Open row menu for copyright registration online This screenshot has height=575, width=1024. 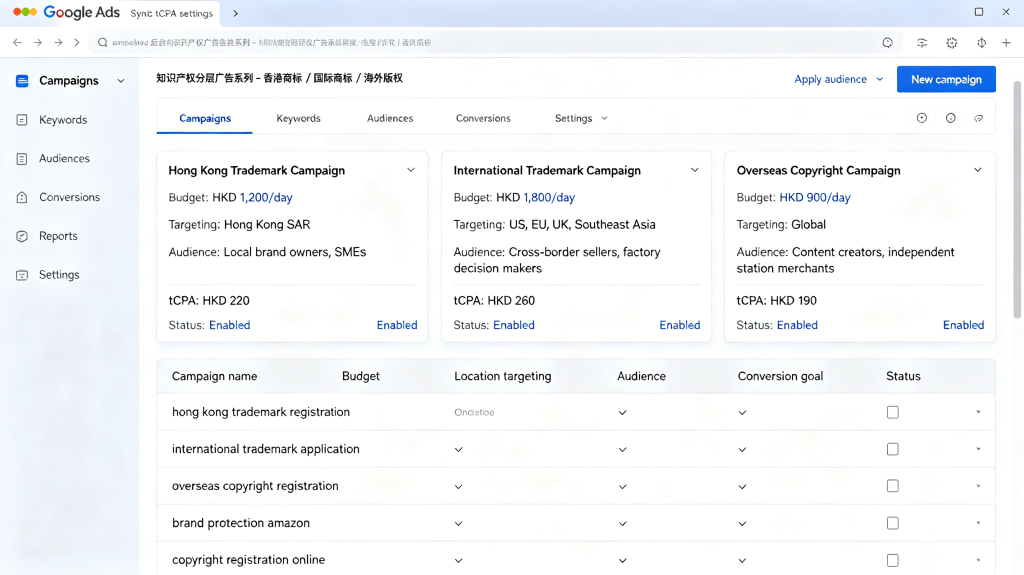click(x=978, y=560)
